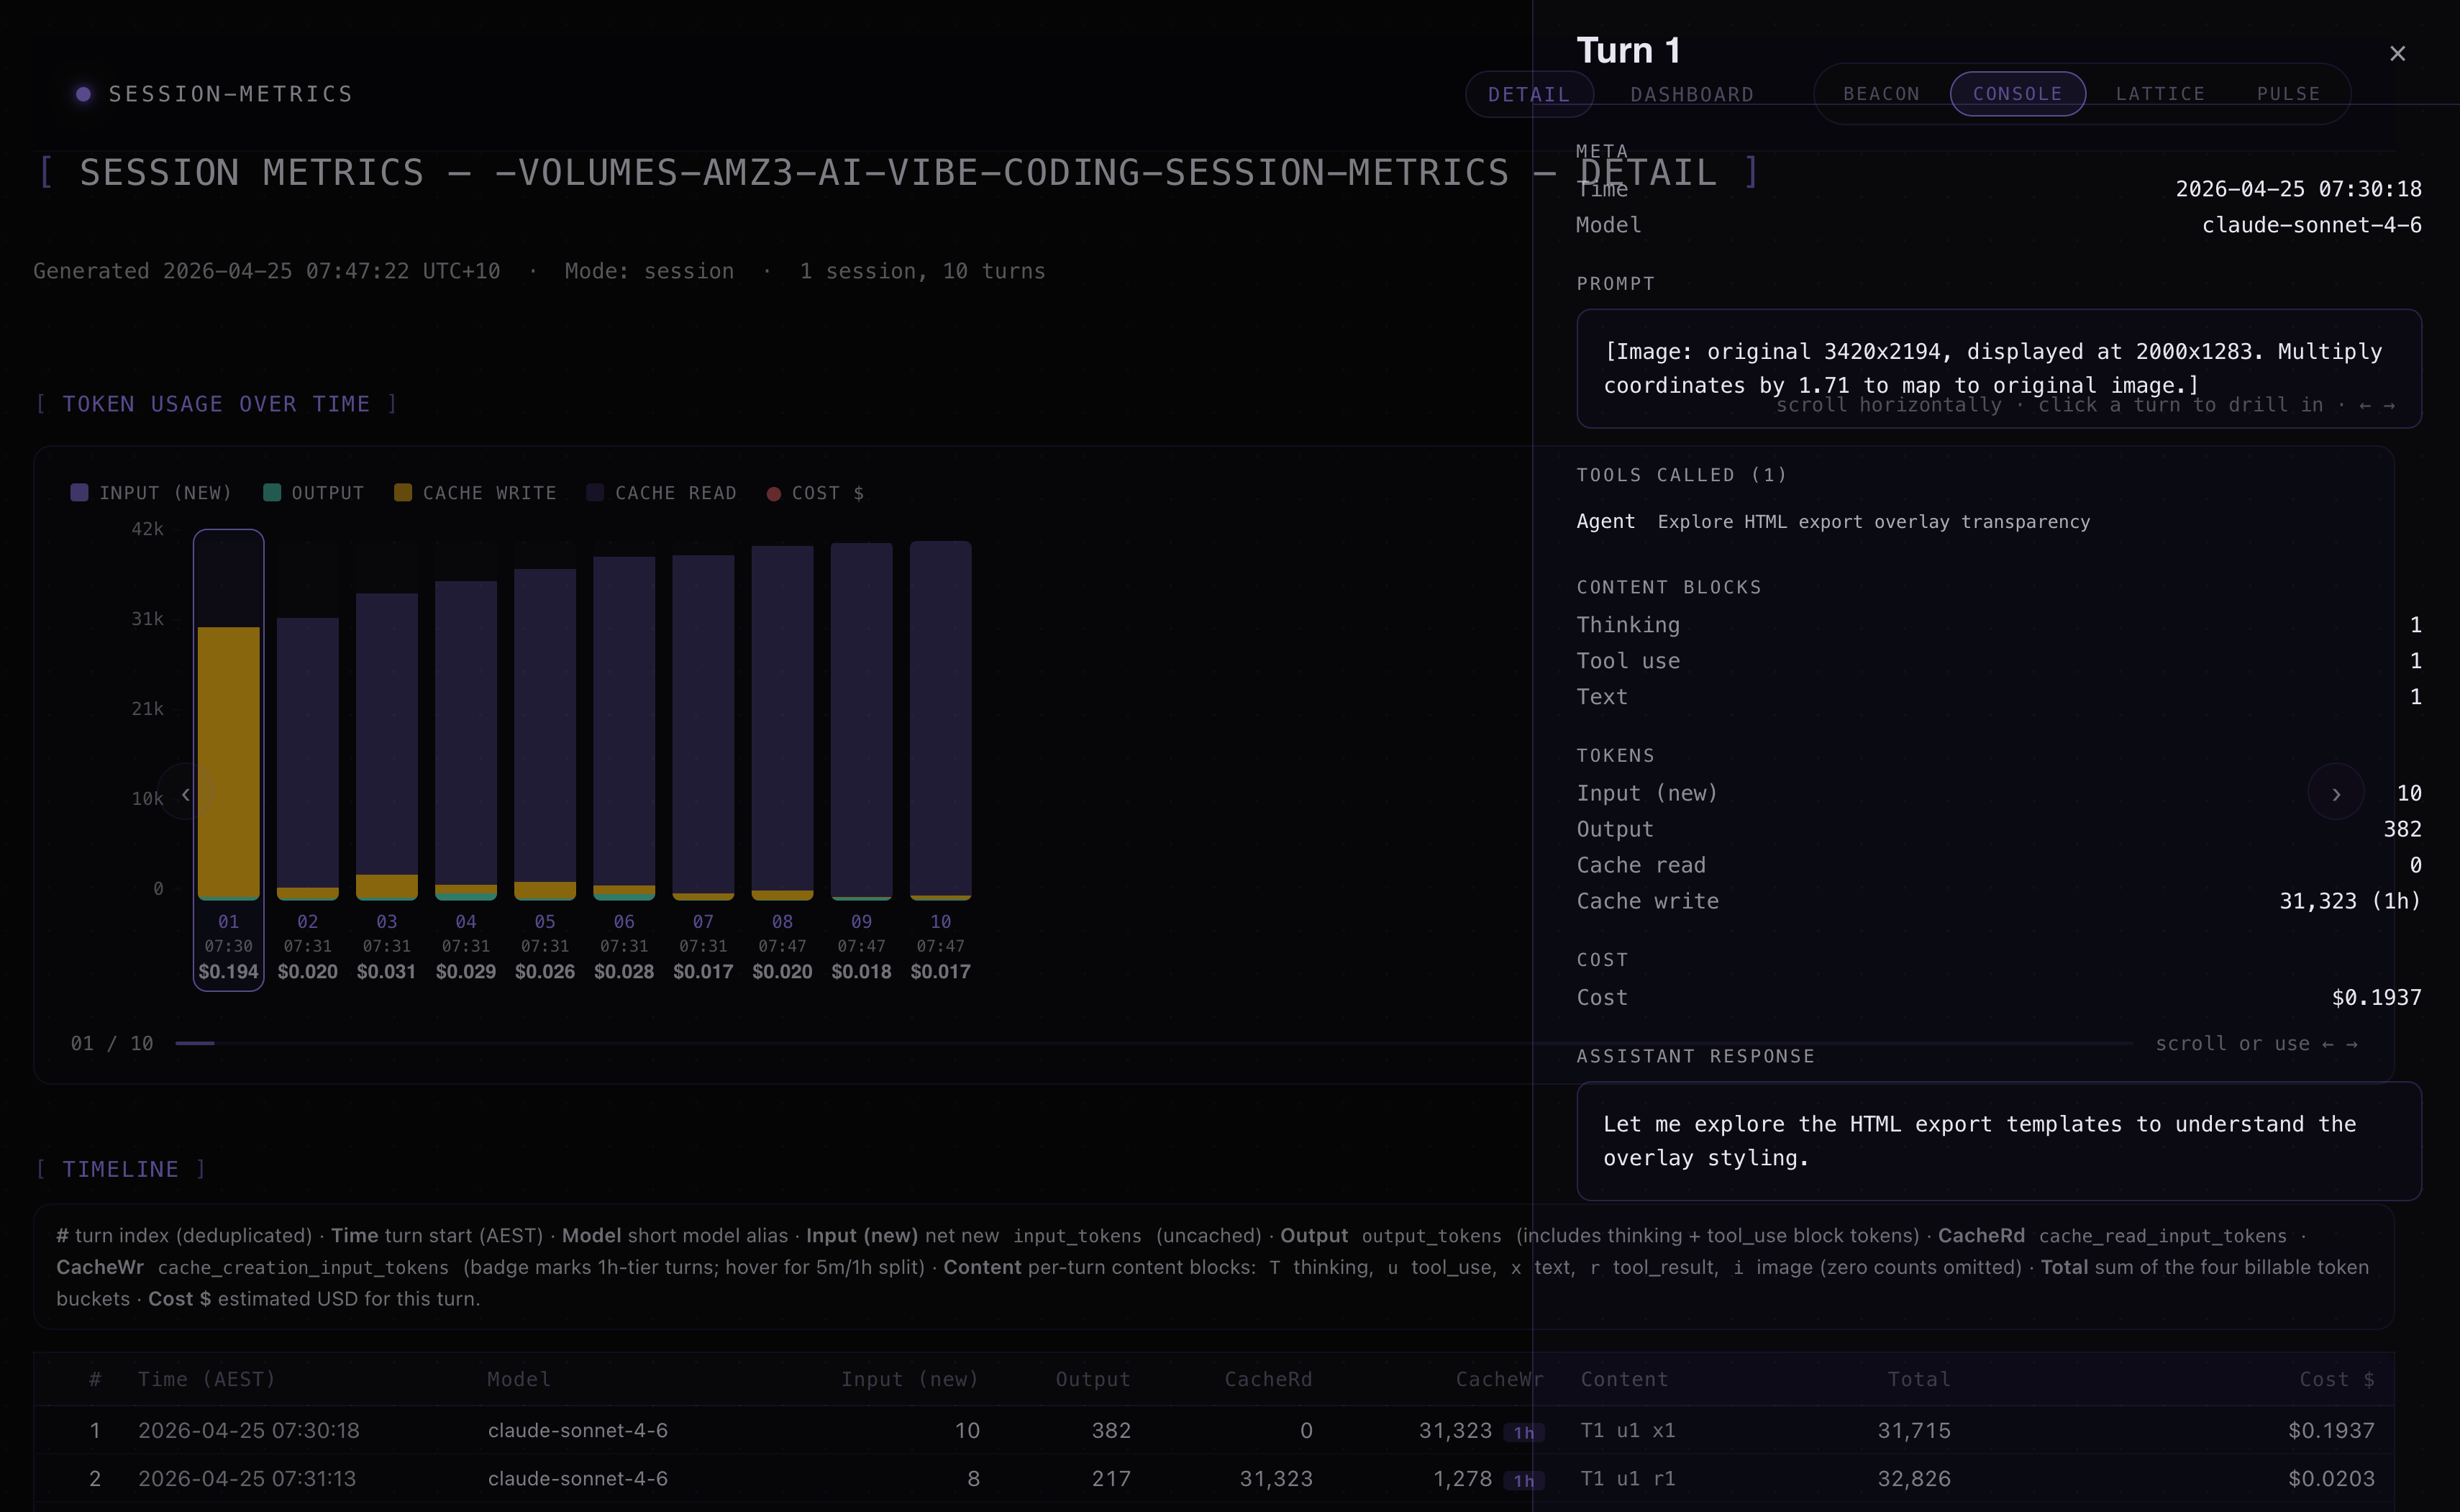The image size is (2460, 1512).
Task: Click the purple dot beside SESSION-METRICS
Action: [x=84, y=94]
